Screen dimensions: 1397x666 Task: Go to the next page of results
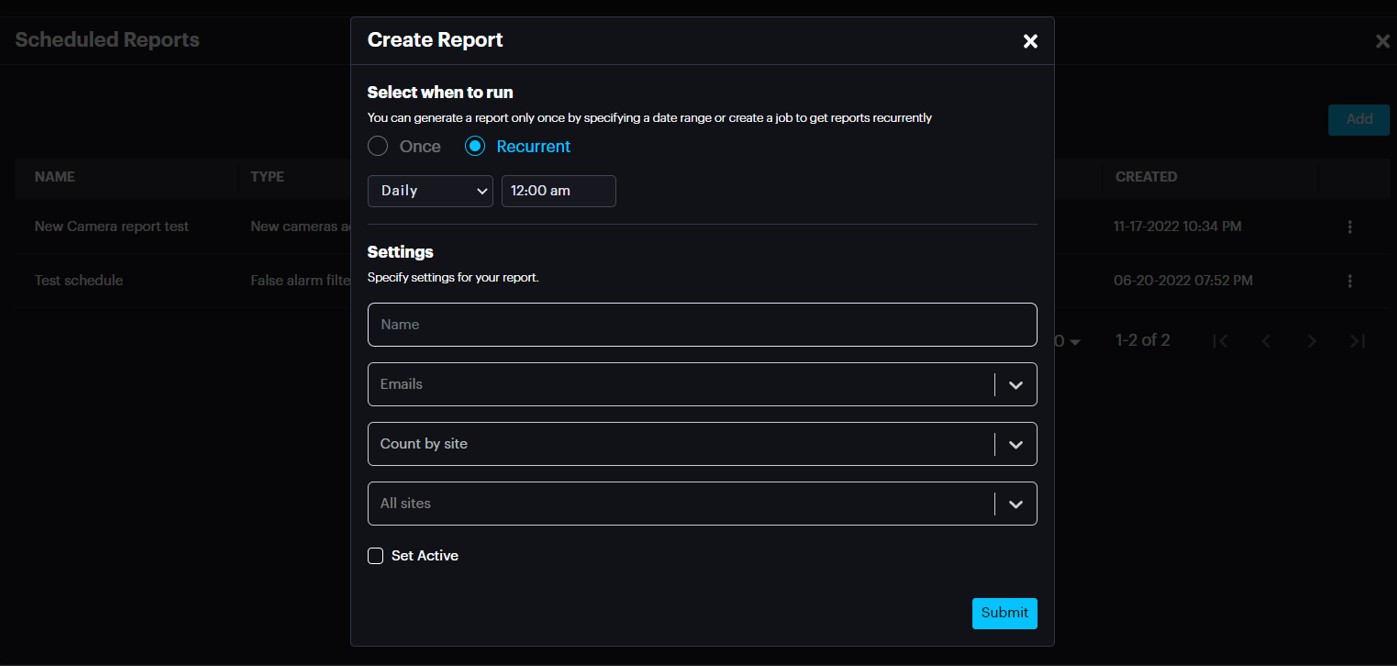1312,341
